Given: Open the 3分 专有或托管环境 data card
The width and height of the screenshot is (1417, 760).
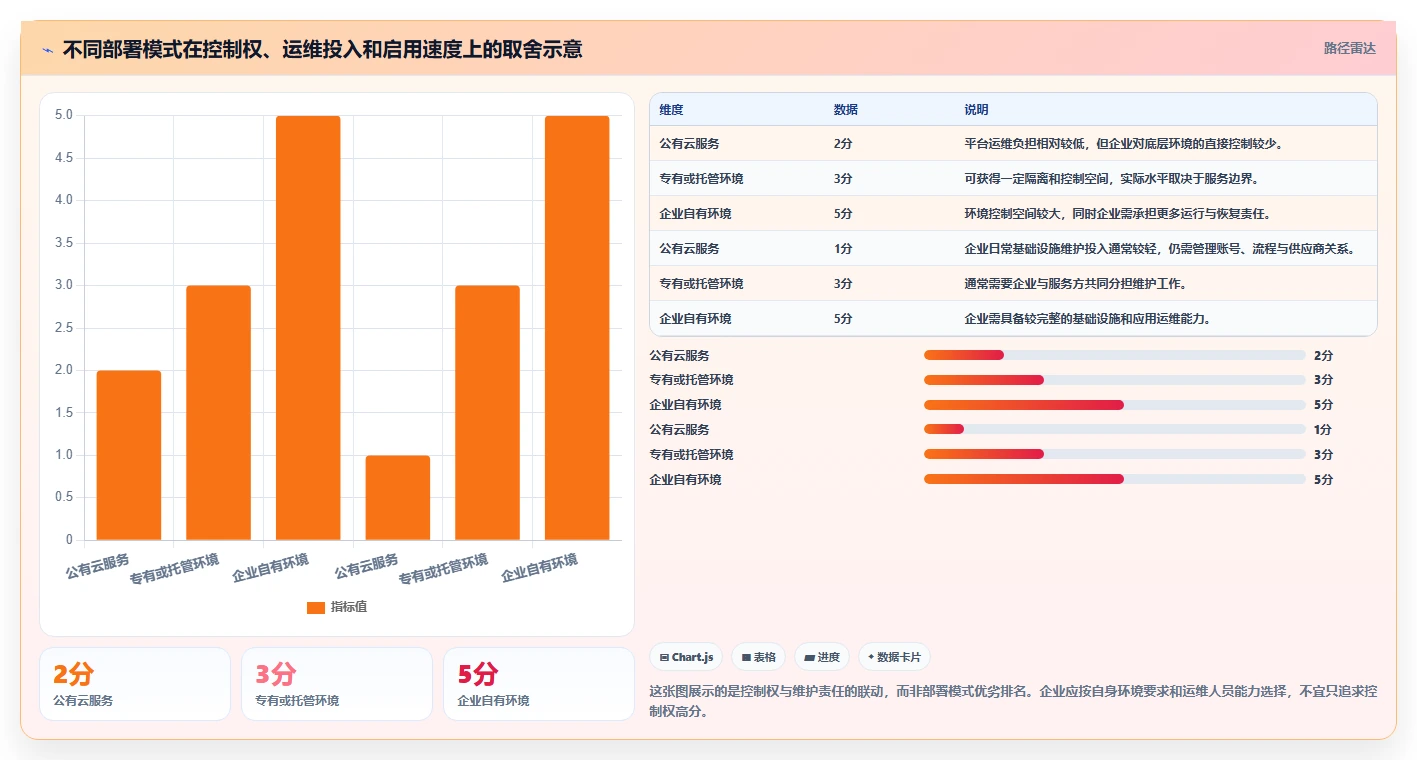Looking at the screenshot, I should coord(337,684).
